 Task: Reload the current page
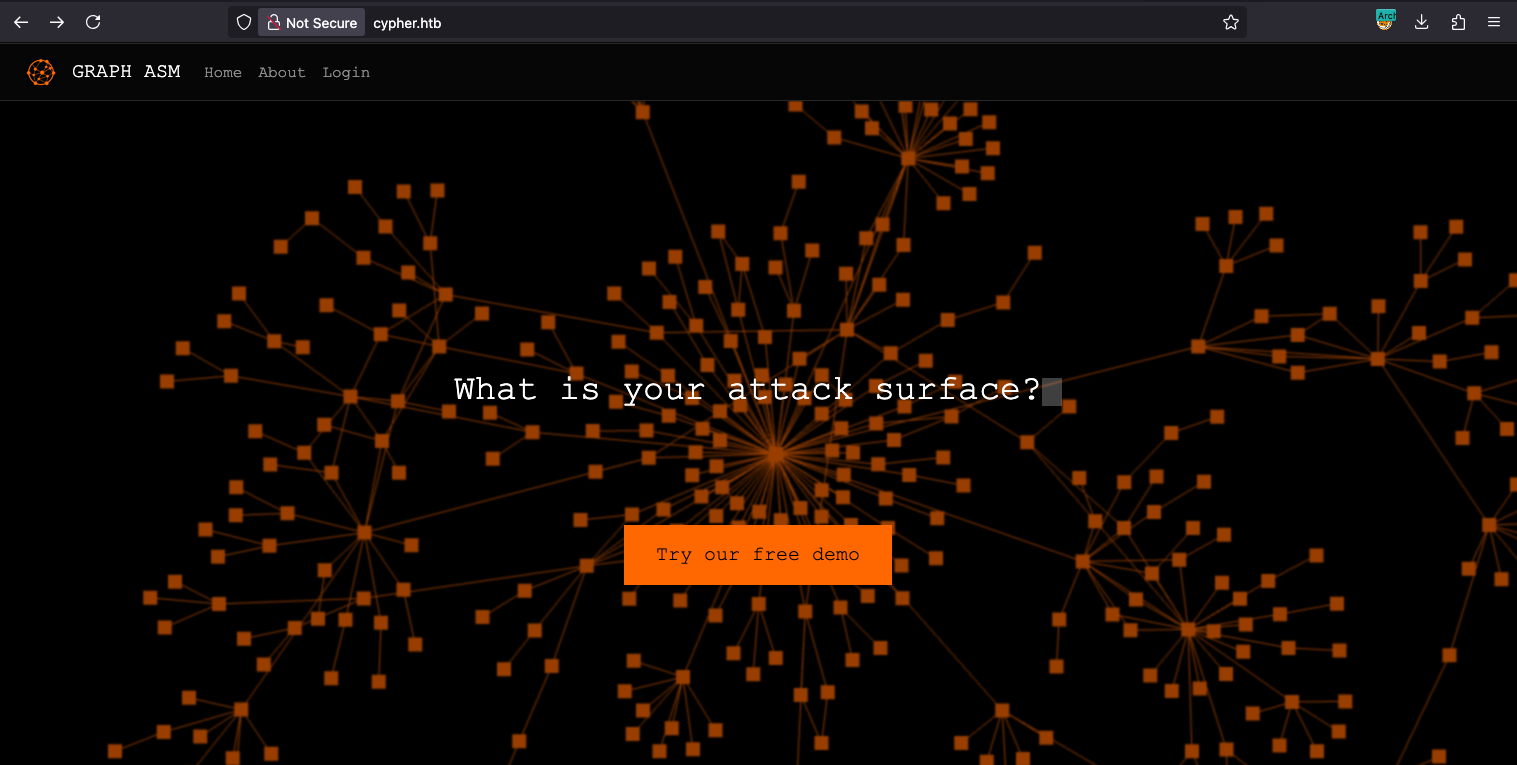click(x=93, y=22)
